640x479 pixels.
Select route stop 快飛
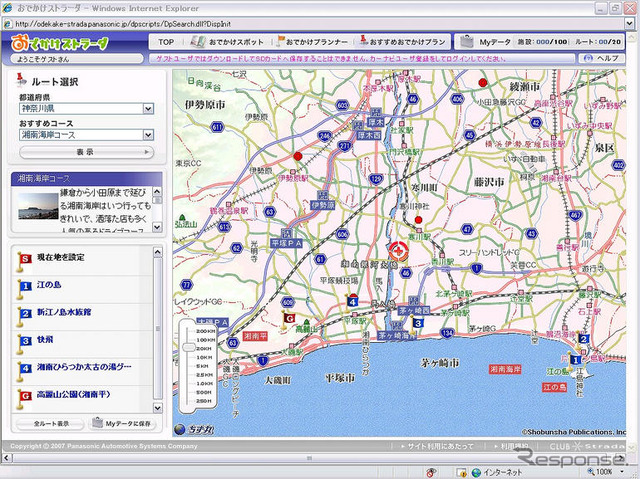45,339
